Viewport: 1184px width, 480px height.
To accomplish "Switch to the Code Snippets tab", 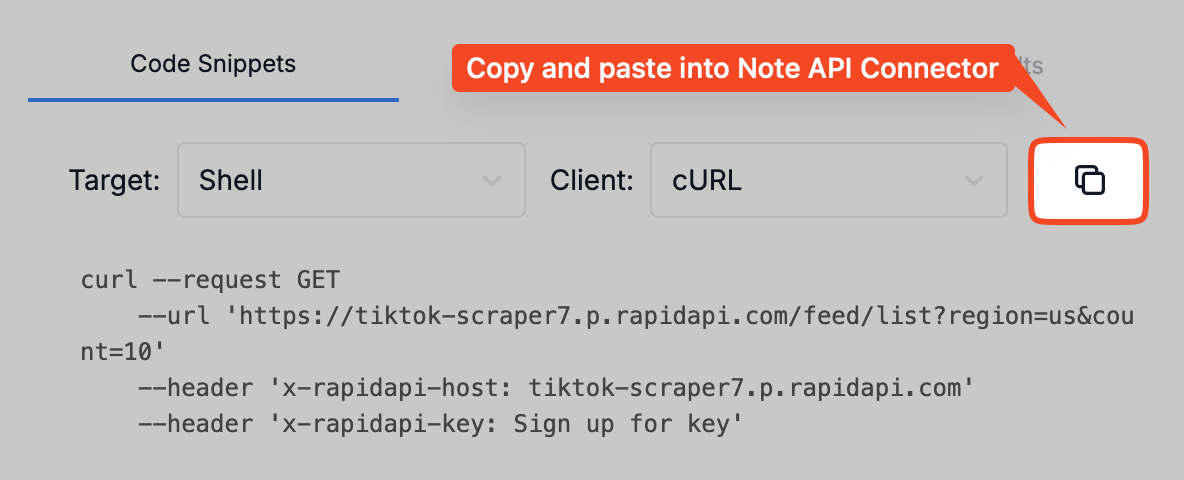I will (x=213, y=64).
